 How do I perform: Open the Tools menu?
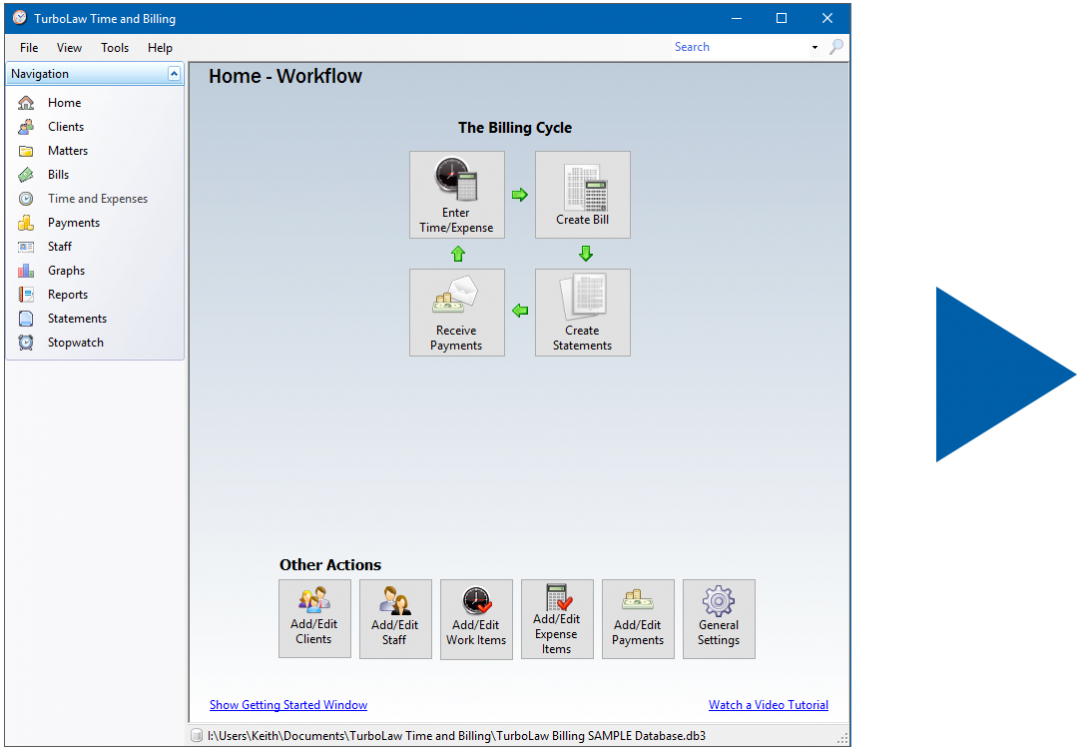click(114, 47)
